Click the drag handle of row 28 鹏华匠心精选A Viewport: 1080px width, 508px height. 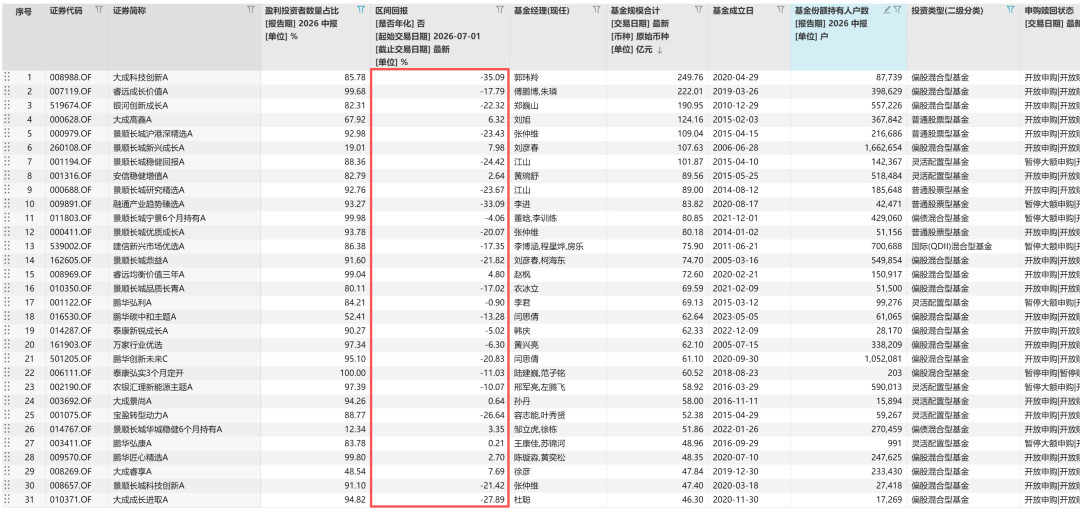point(8,457)
